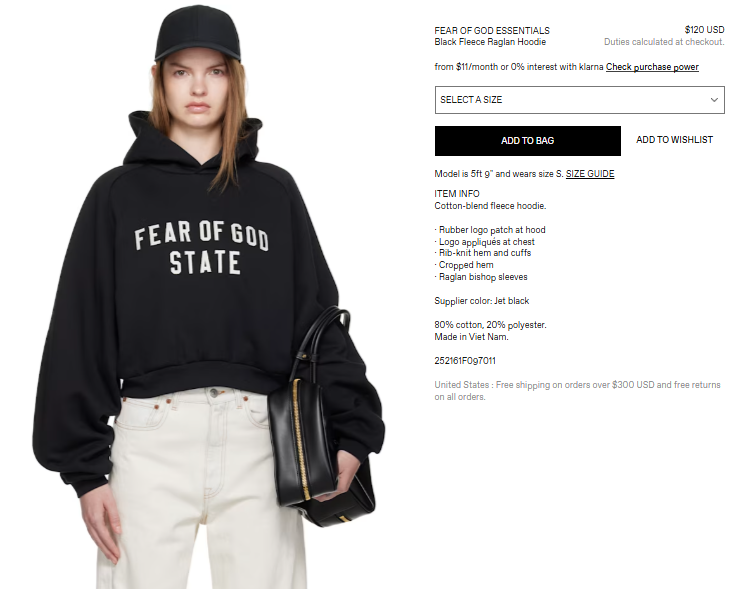733x589 pixels.
Task: Open the Select a Size dropdown
Action: (x=580, y=100)
